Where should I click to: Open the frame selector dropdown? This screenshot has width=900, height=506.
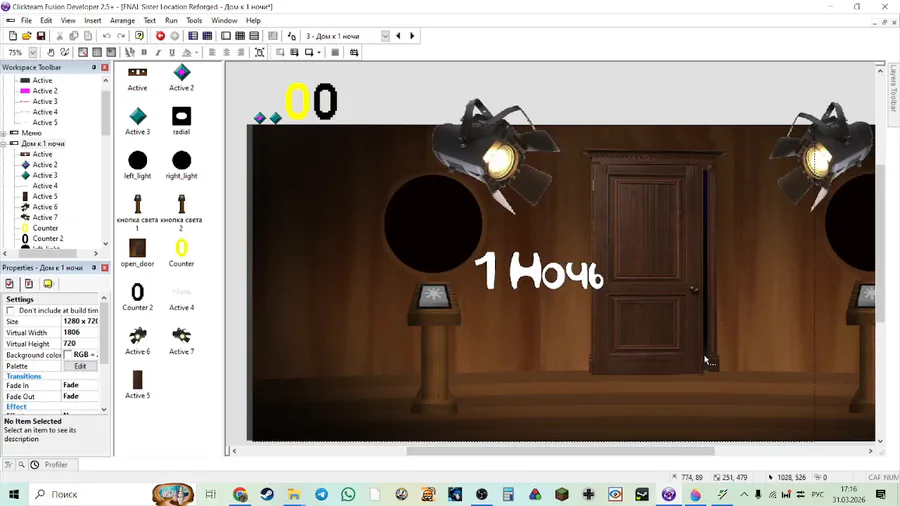tap(385, 36)
